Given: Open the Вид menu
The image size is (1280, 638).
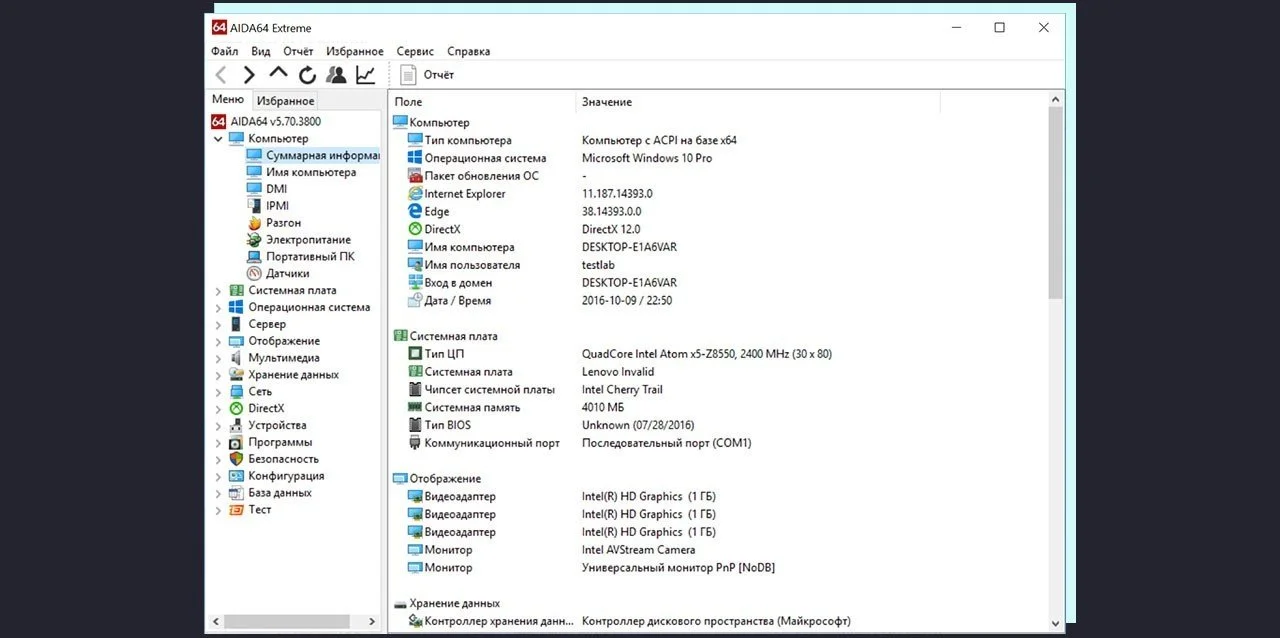Looking at the screenshot, I should coord(260,51).
